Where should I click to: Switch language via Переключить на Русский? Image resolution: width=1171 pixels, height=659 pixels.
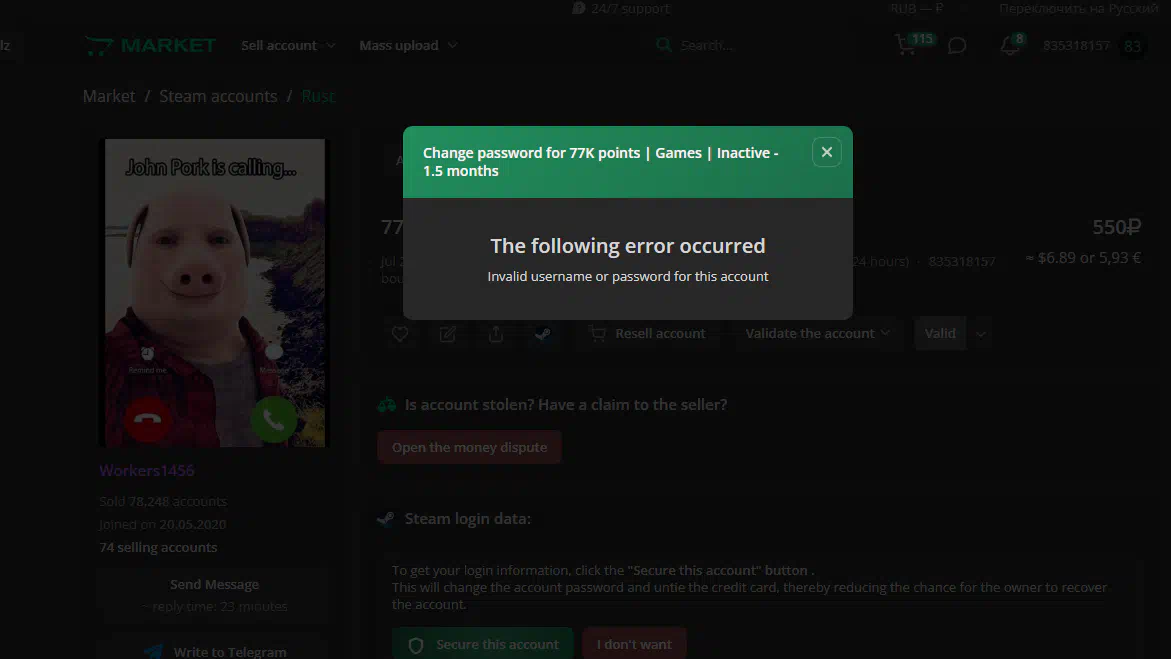pos(1078,8)
